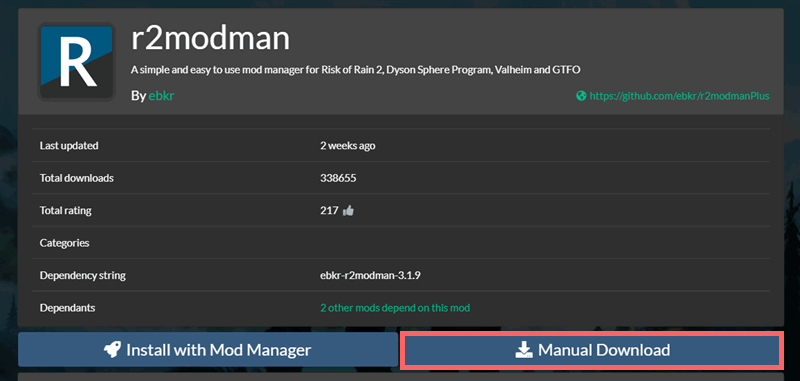Open author ebkr profile link
Viewport: 800px width, 381px height.
161,96
